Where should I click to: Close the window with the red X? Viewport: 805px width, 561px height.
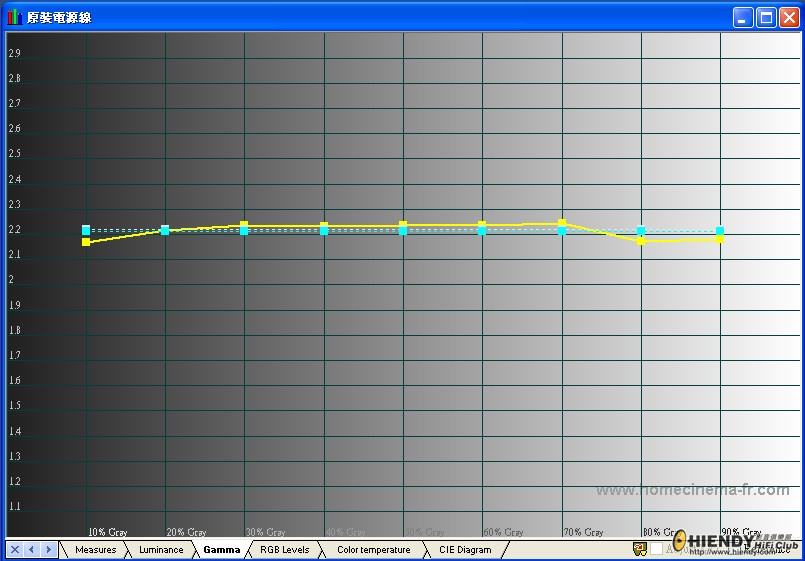[x=789, y=17]
